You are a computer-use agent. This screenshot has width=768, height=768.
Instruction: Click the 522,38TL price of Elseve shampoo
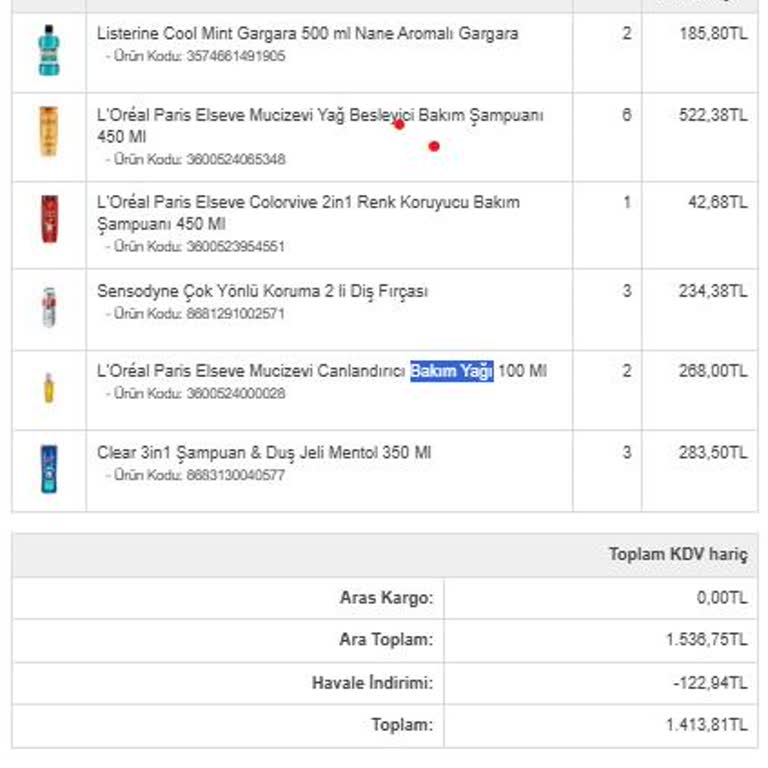pyautogui.click(x=712, y=116)
